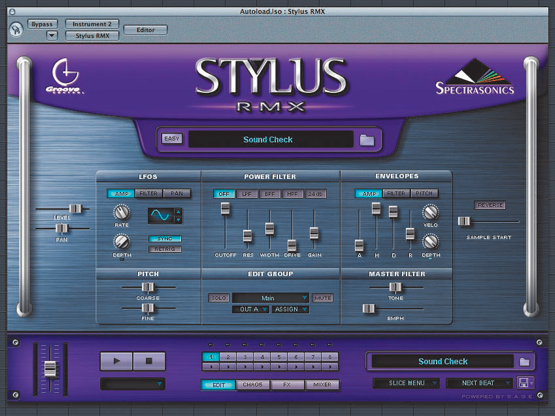Select the LFO AMP tab

(121, 193)
